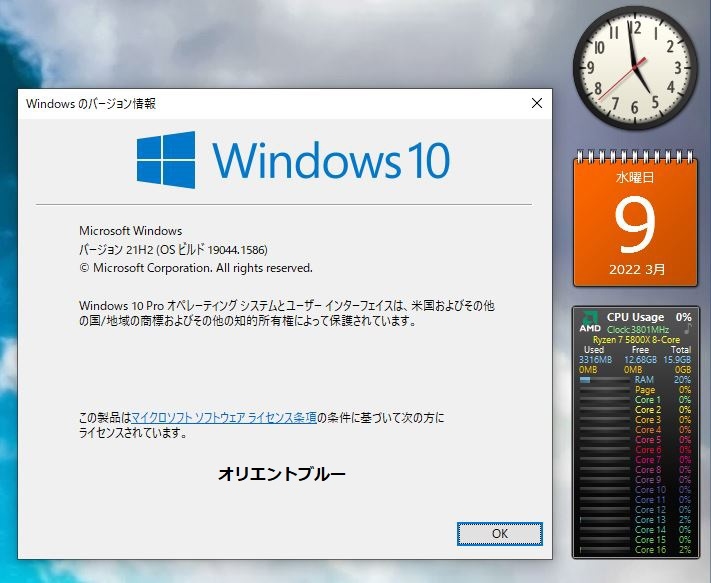Click the RAM usage bar in CPU gadget
The image size is (711, 583).
pos(604,380)
